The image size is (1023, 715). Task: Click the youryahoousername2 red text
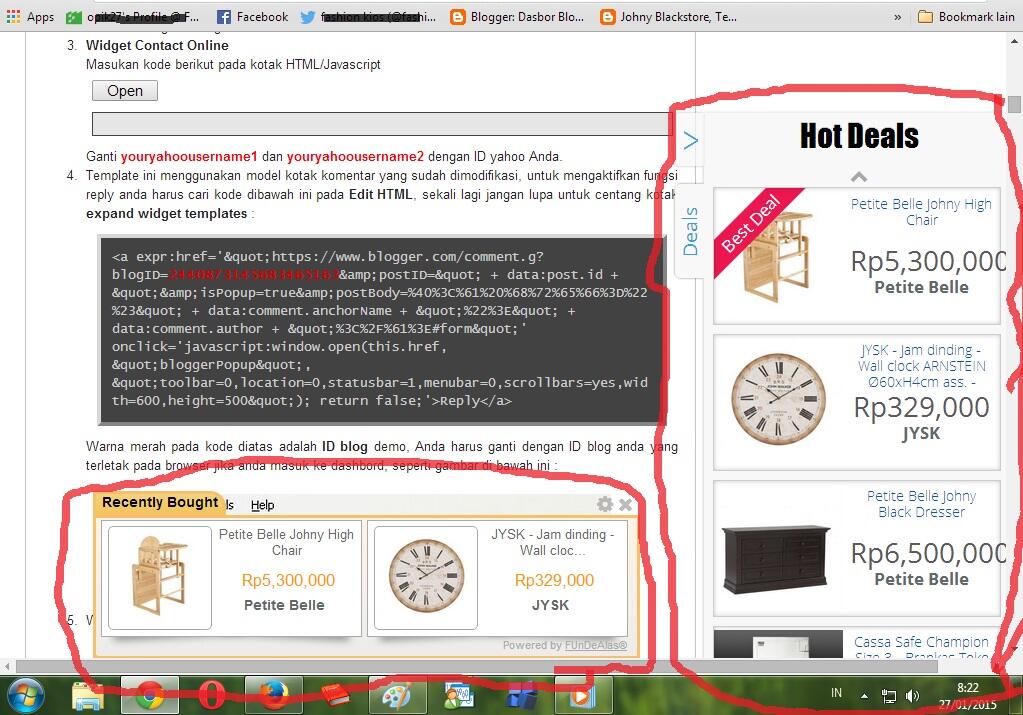tap(355, 157)
